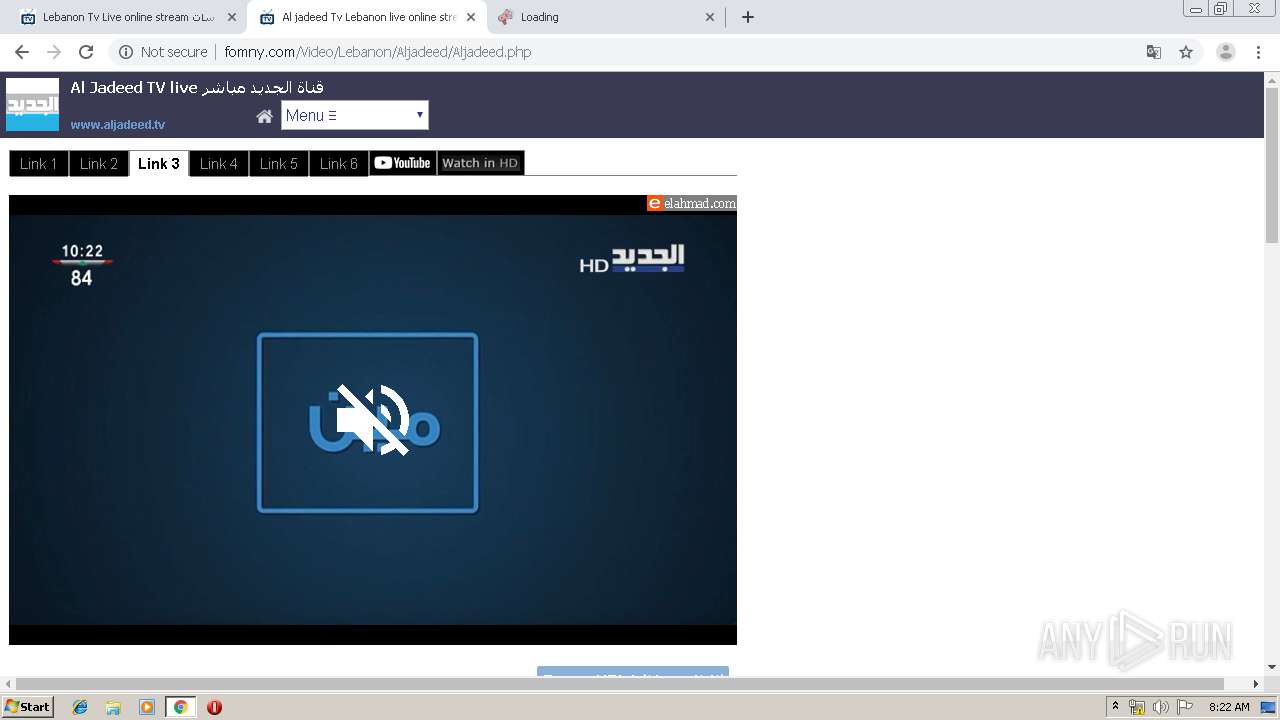Image resolution: width=1280 pixels, height=720 pixels.
Task: Open the Start menu
Action: tap(28, 706)
